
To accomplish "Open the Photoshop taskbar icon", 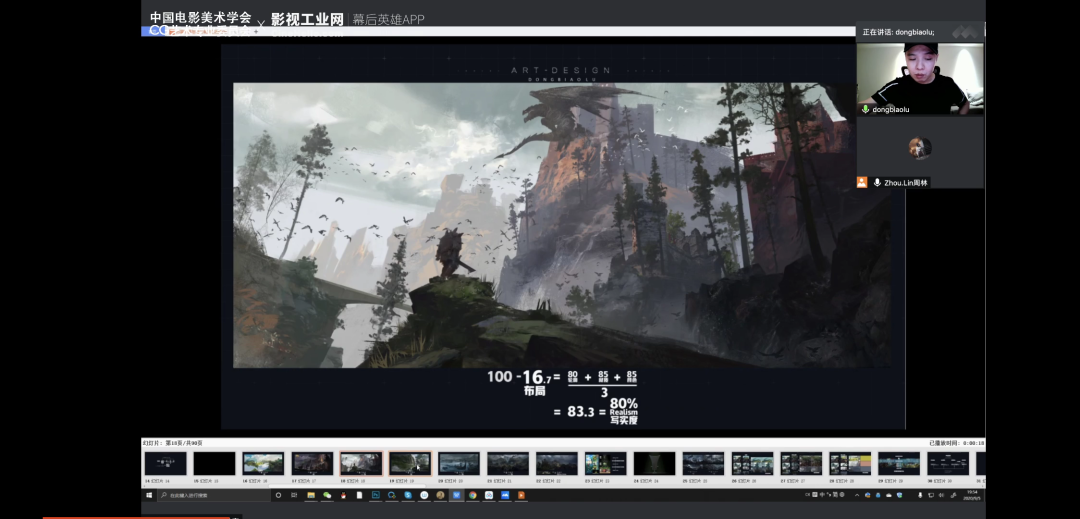I will point(376,495).
